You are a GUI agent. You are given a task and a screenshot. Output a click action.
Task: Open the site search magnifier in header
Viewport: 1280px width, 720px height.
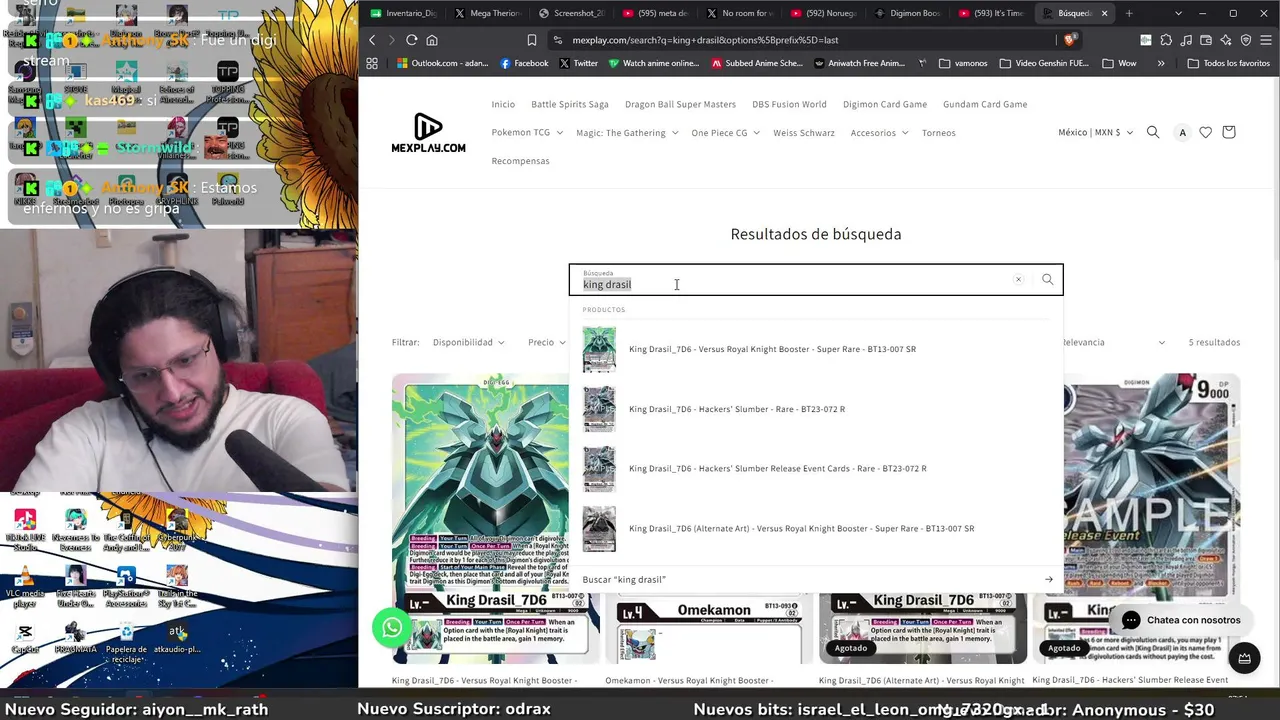pos(1153,132)
